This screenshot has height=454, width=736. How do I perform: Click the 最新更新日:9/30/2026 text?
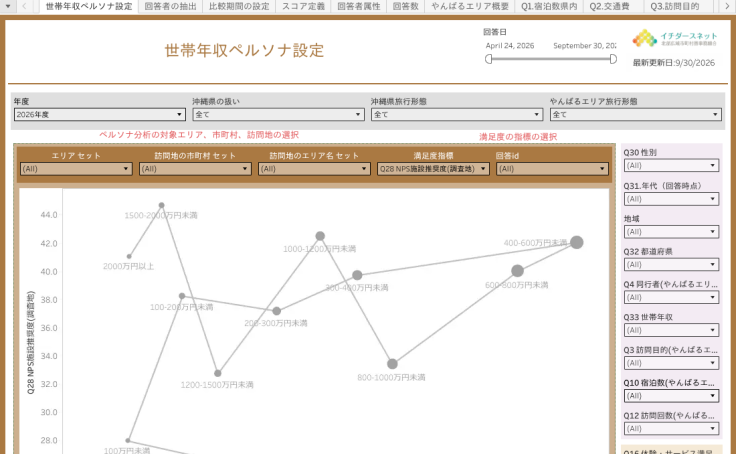[x=674, y=63]
